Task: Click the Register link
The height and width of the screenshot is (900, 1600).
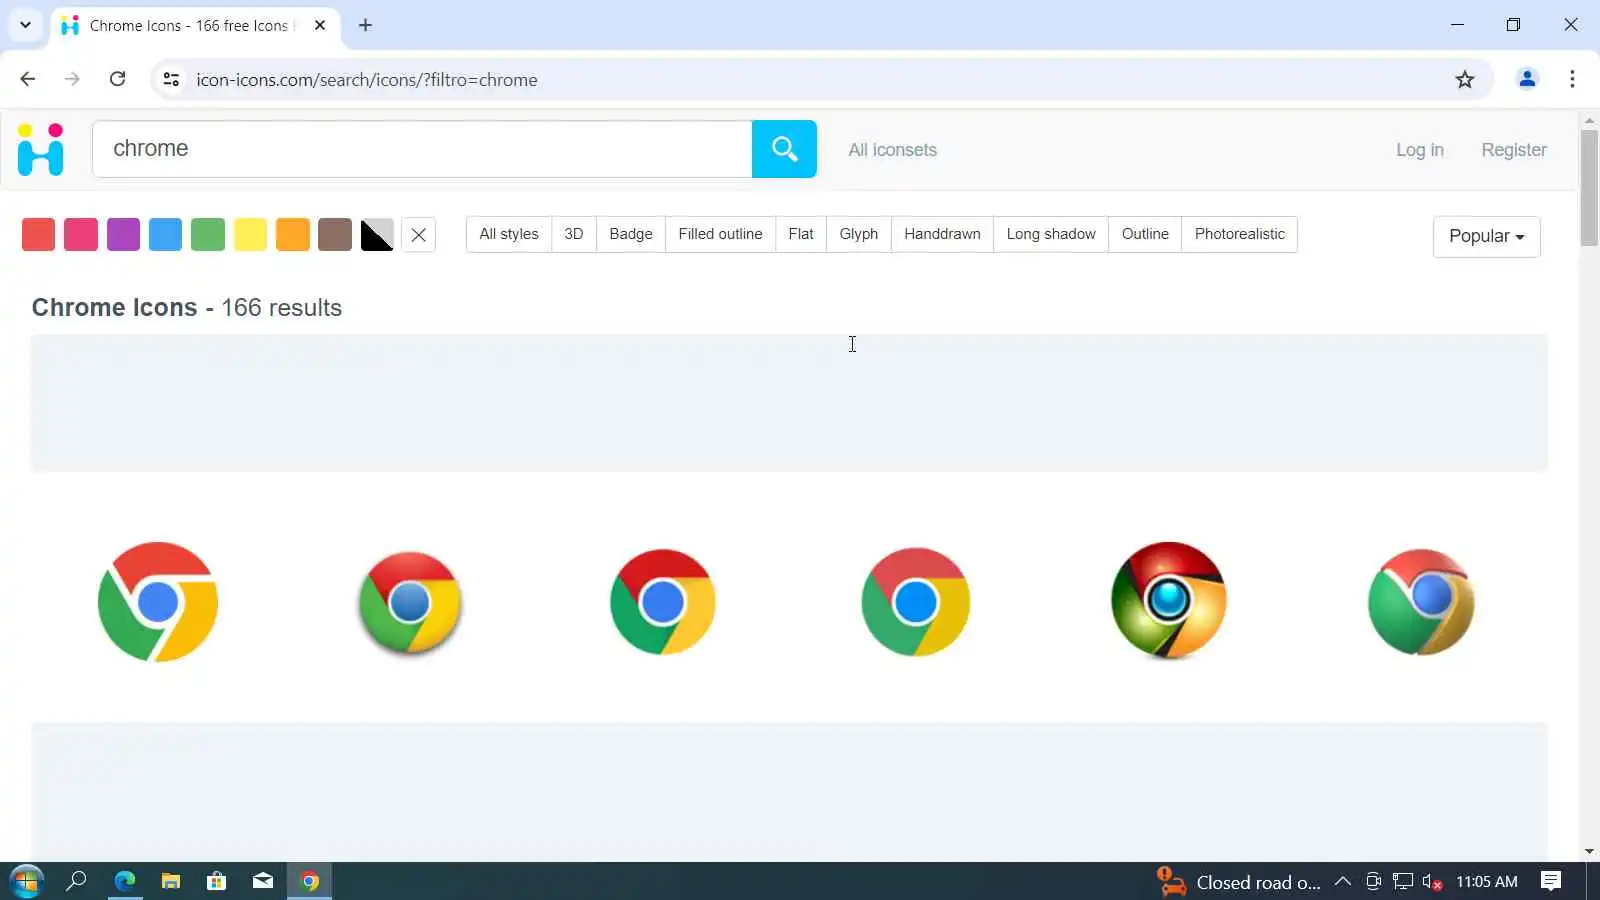Action: pos(1514,150)
